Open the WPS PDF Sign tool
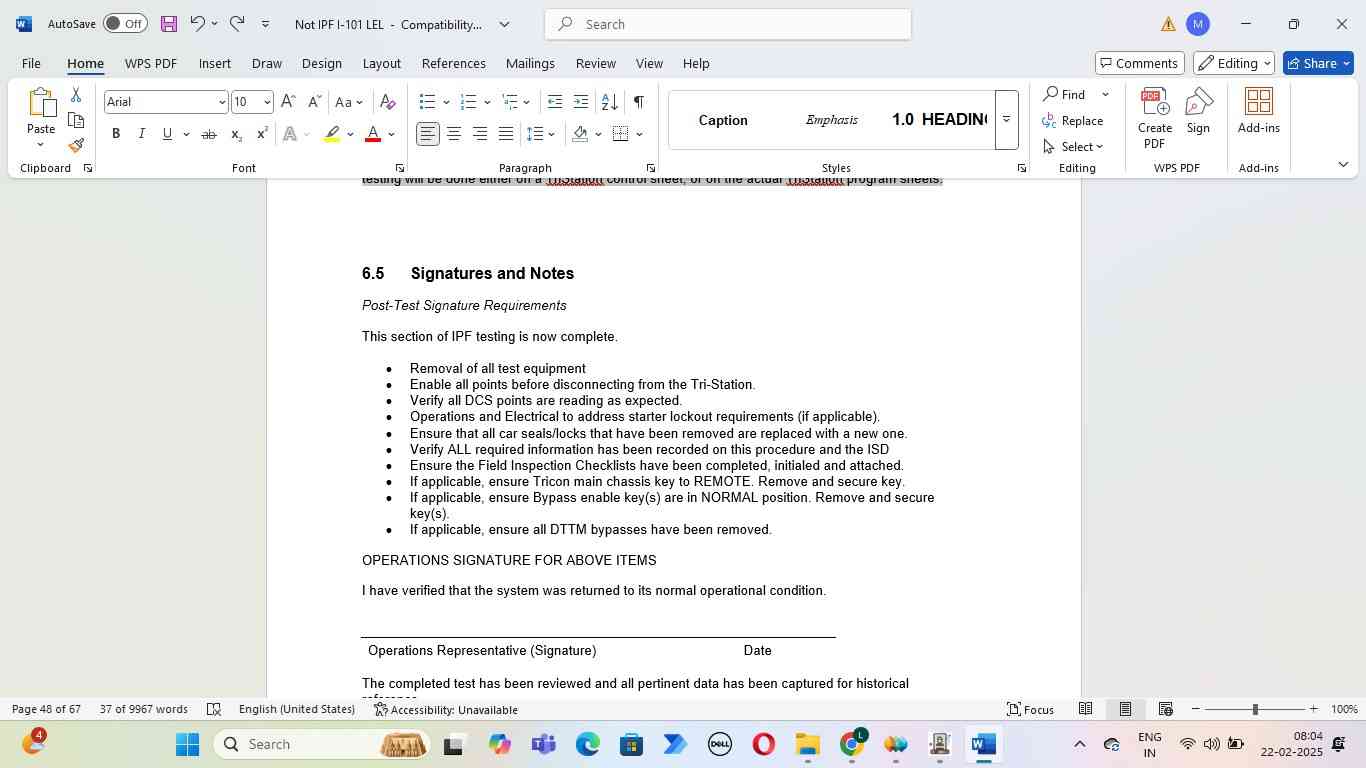Viewport: 1366px width, 768px height. click(1198, 112)
